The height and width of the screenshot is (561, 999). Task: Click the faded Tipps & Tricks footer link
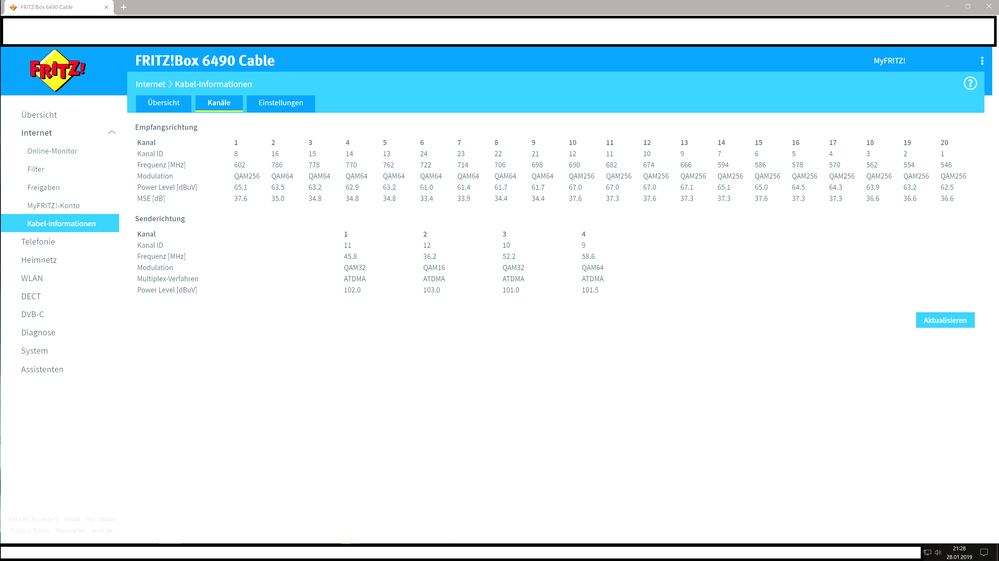(30, 530)
